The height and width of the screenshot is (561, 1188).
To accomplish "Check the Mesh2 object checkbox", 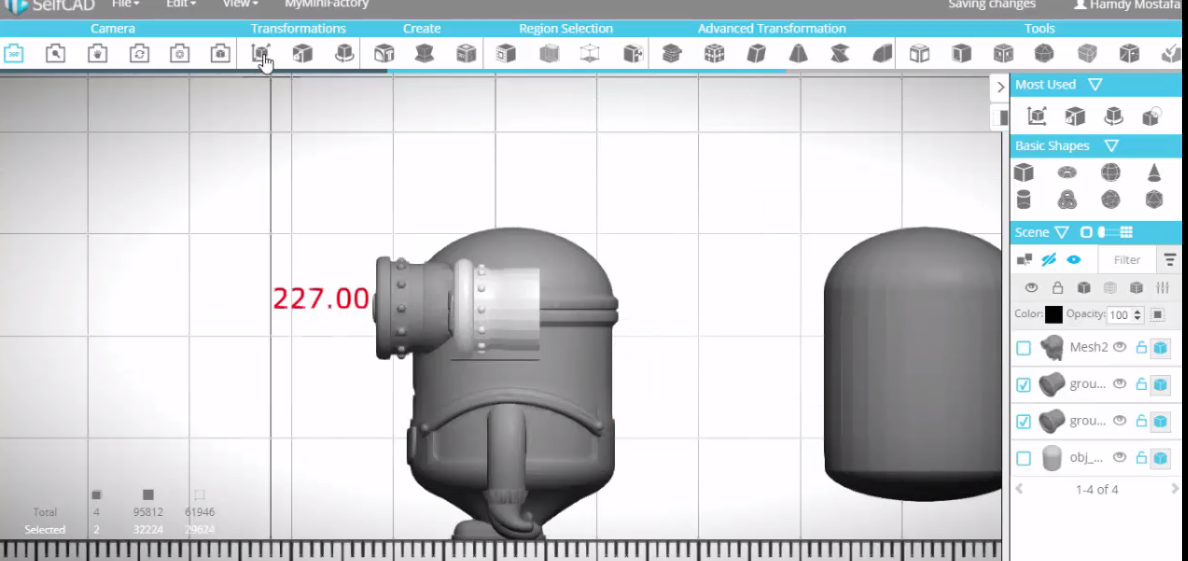I will [1024, 348].
